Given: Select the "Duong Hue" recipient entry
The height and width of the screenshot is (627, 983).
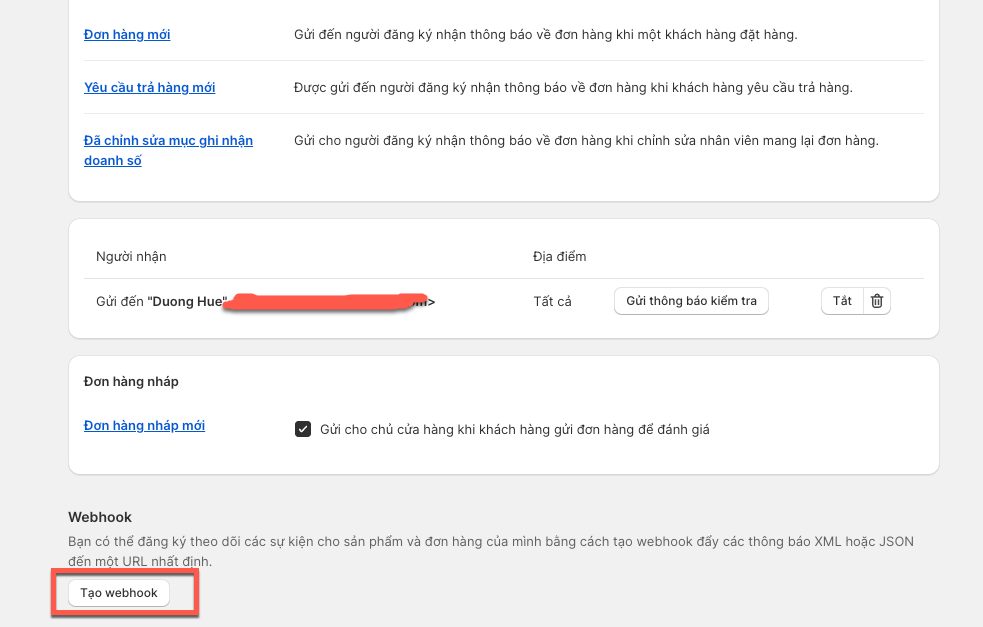Looking at the screenshot, I should pos(188,301).
